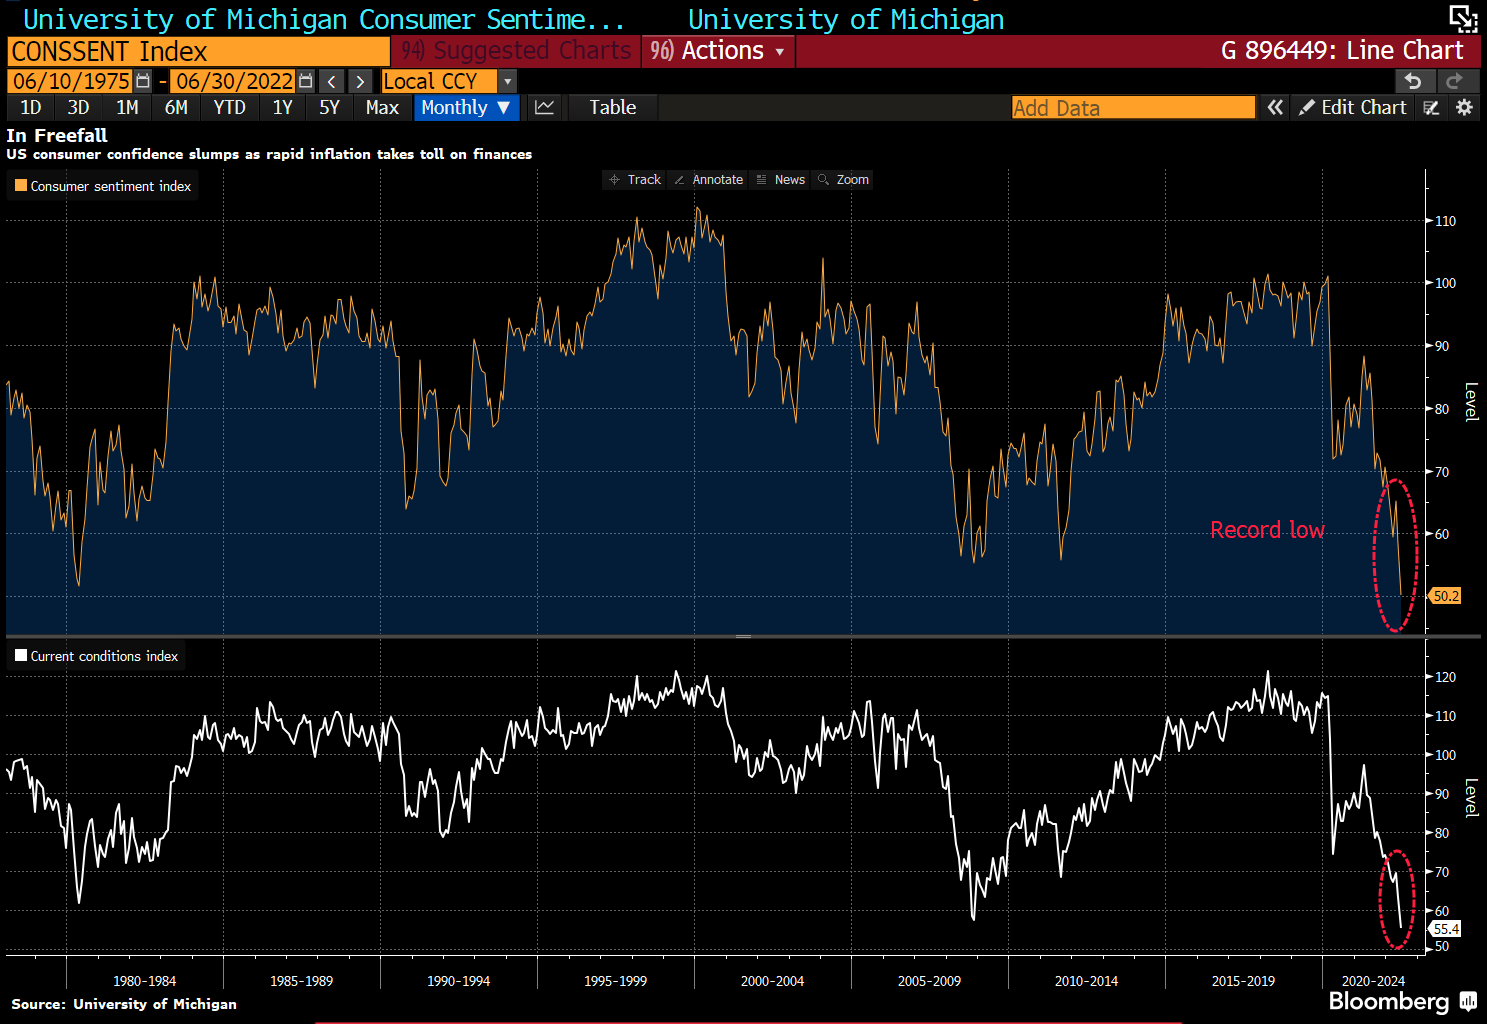Go to next date range arrow

coord(361,82)
